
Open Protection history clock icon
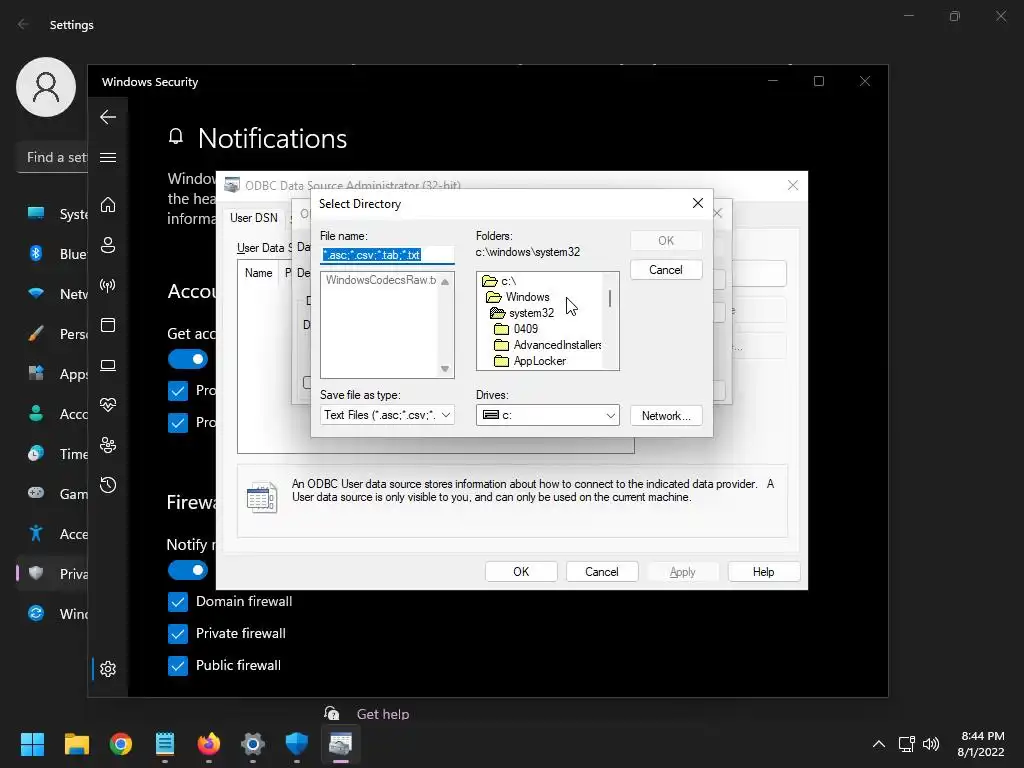(108, 485)
